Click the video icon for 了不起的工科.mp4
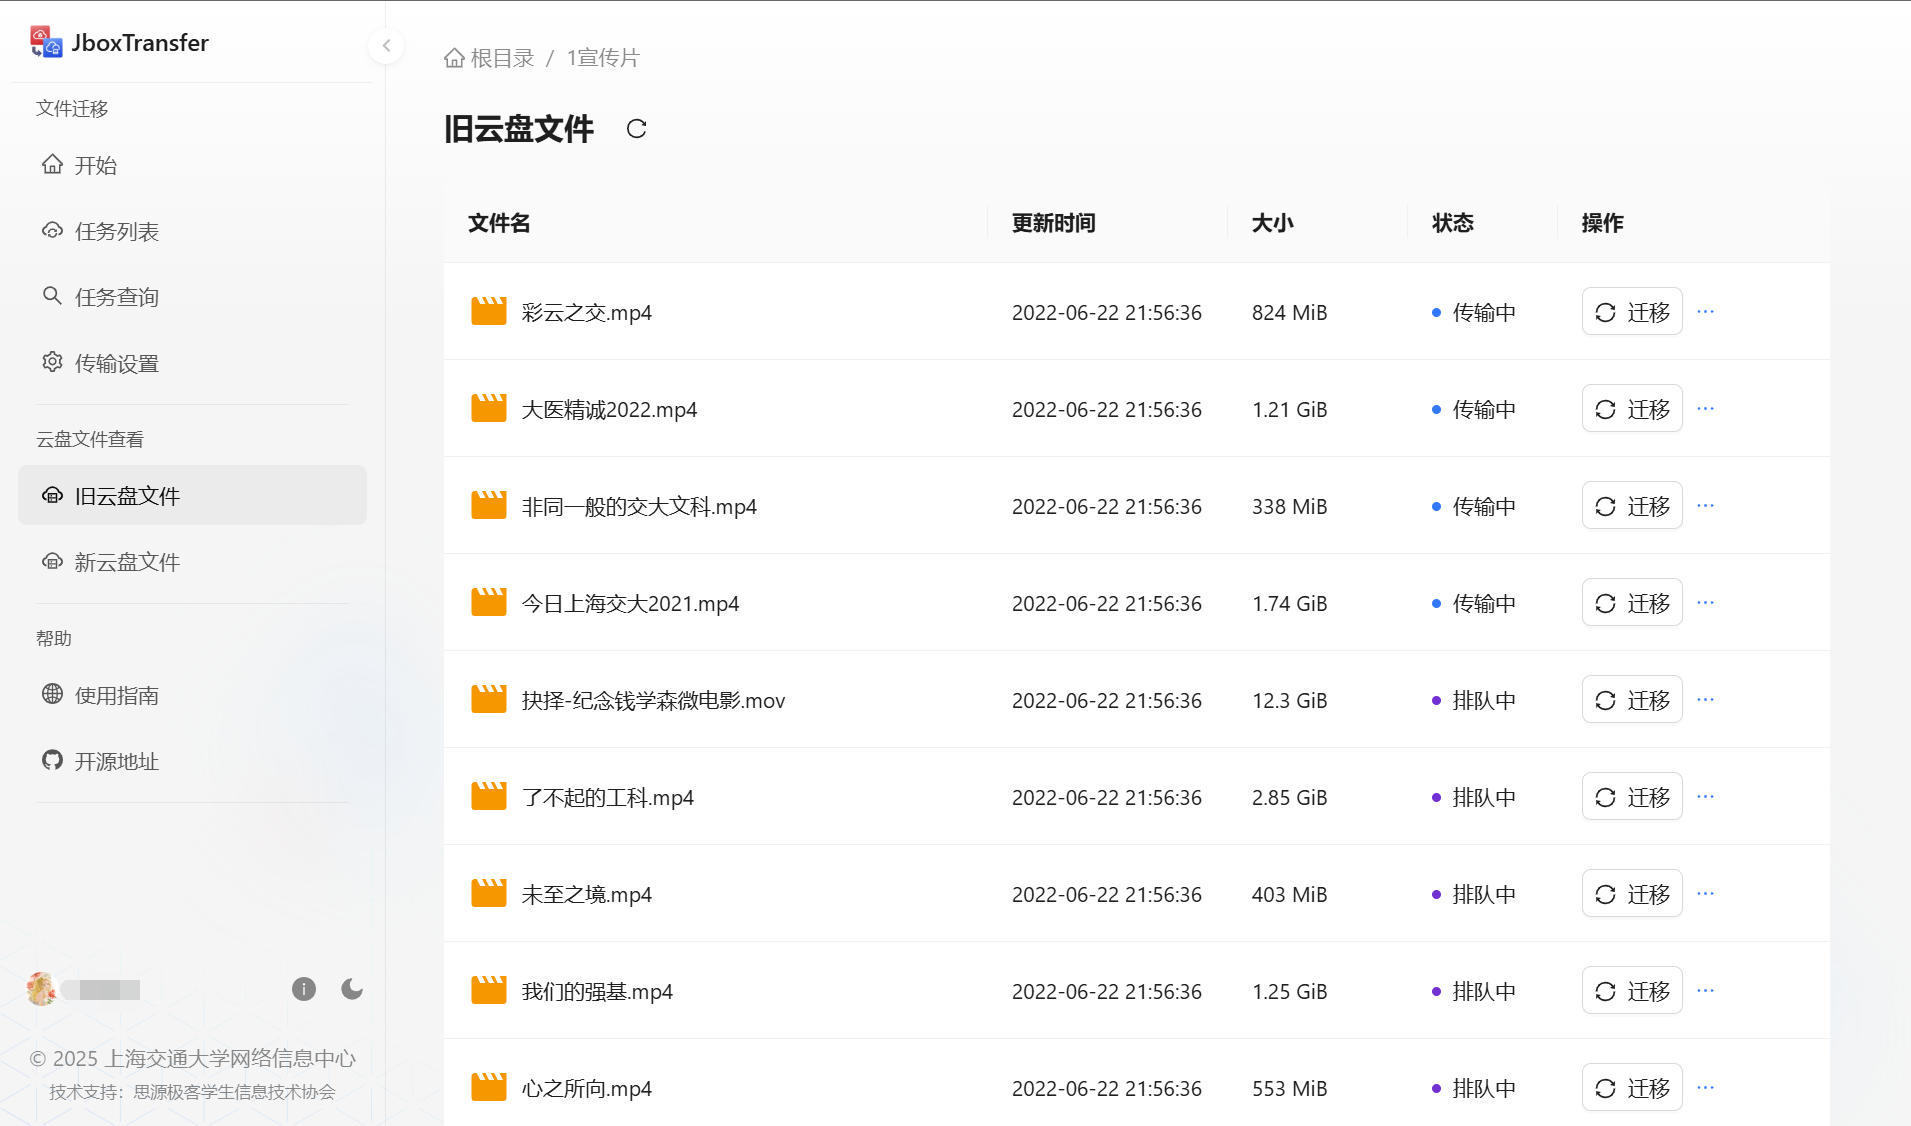Viewport: 1911px width, 1126px height. (489, 797)
